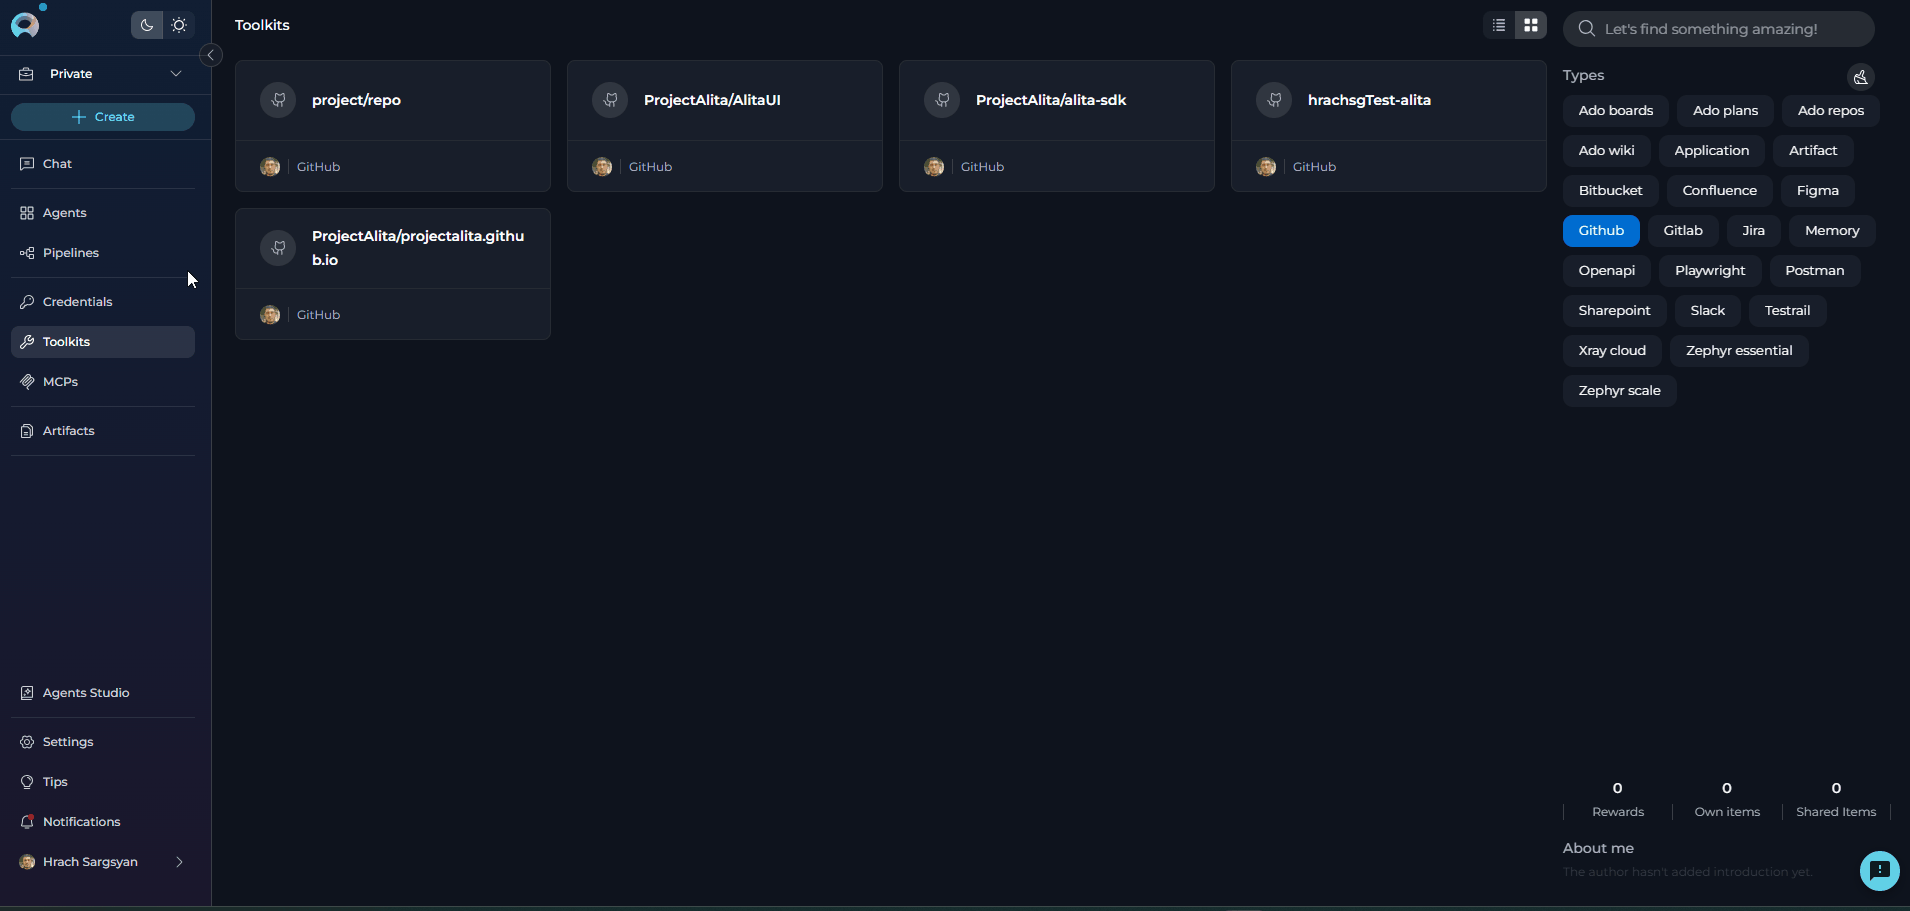The width and height of the screenshot is (1910, 911).
Task: Disable the Github type filter
Action: [x=1601, y=230]
